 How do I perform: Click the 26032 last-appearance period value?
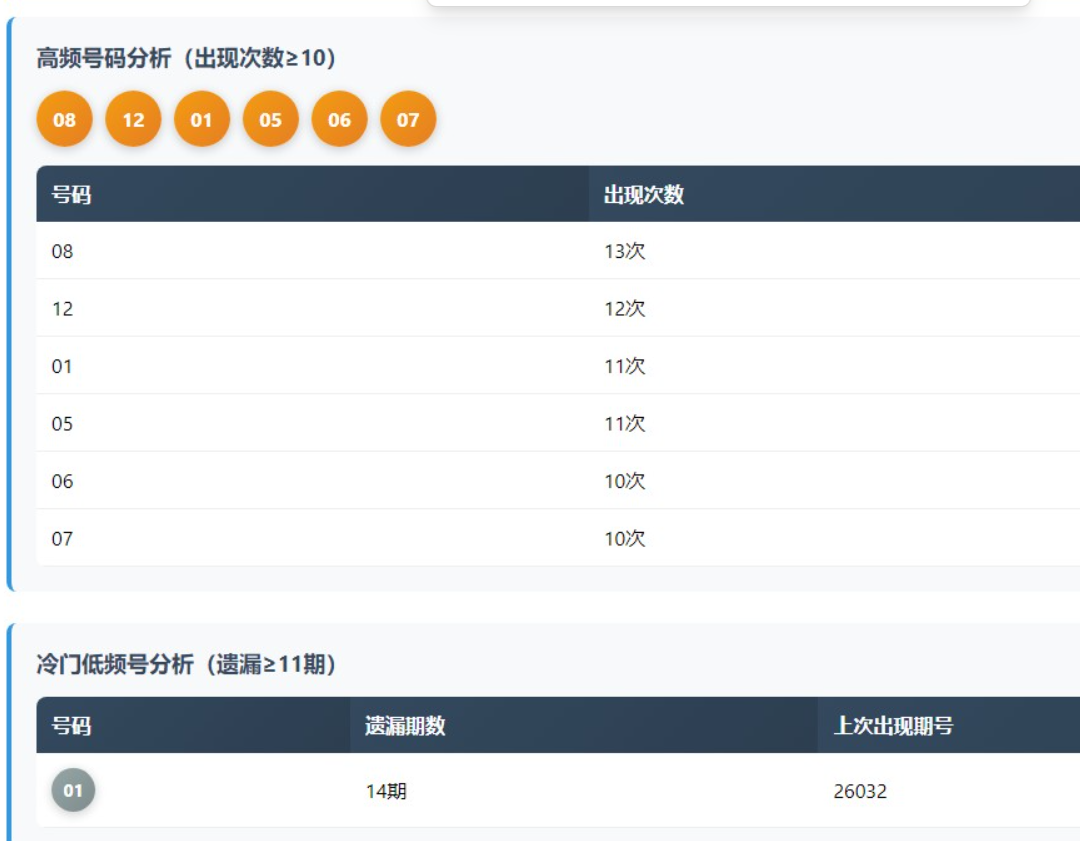click(860, 792)
